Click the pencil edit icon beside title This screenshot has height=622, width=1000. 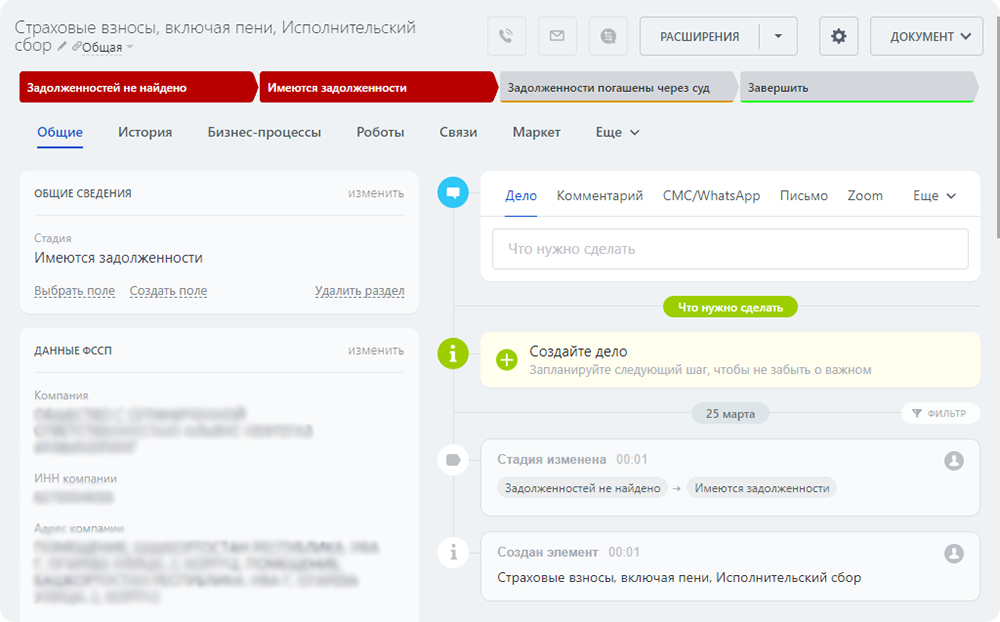[x=62, y=47]
